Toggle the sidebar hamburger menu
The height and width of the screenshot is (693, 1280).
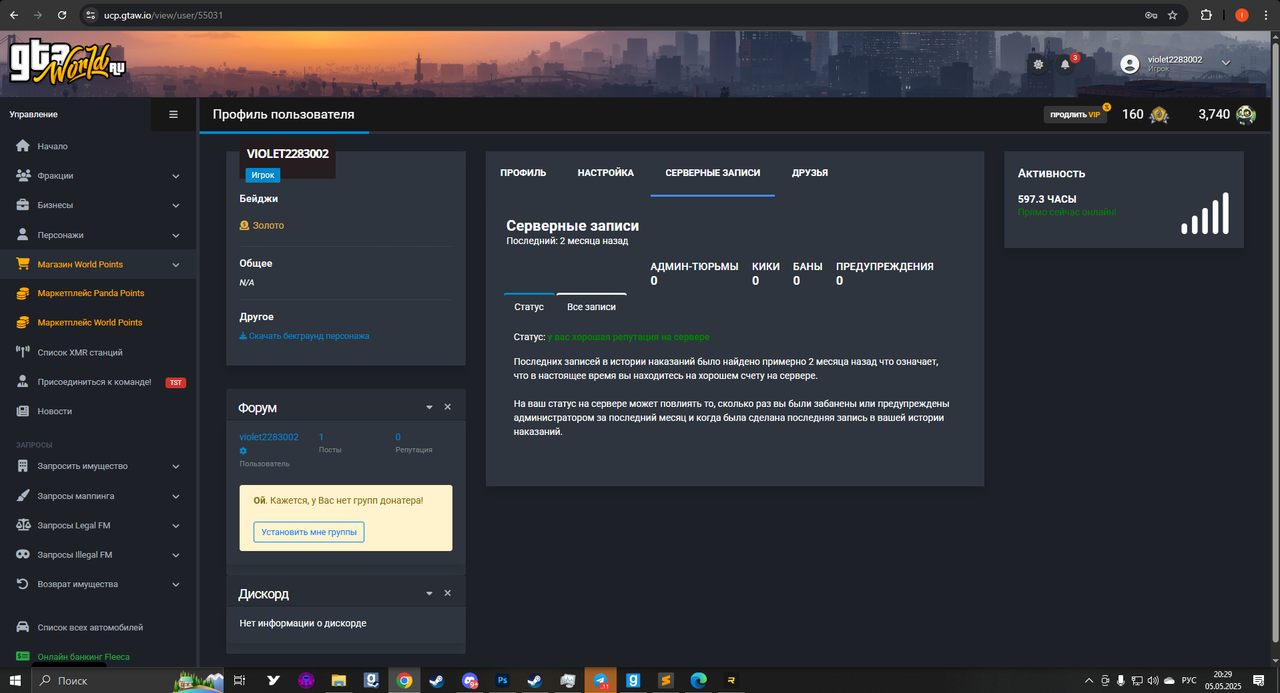[174, 114]
